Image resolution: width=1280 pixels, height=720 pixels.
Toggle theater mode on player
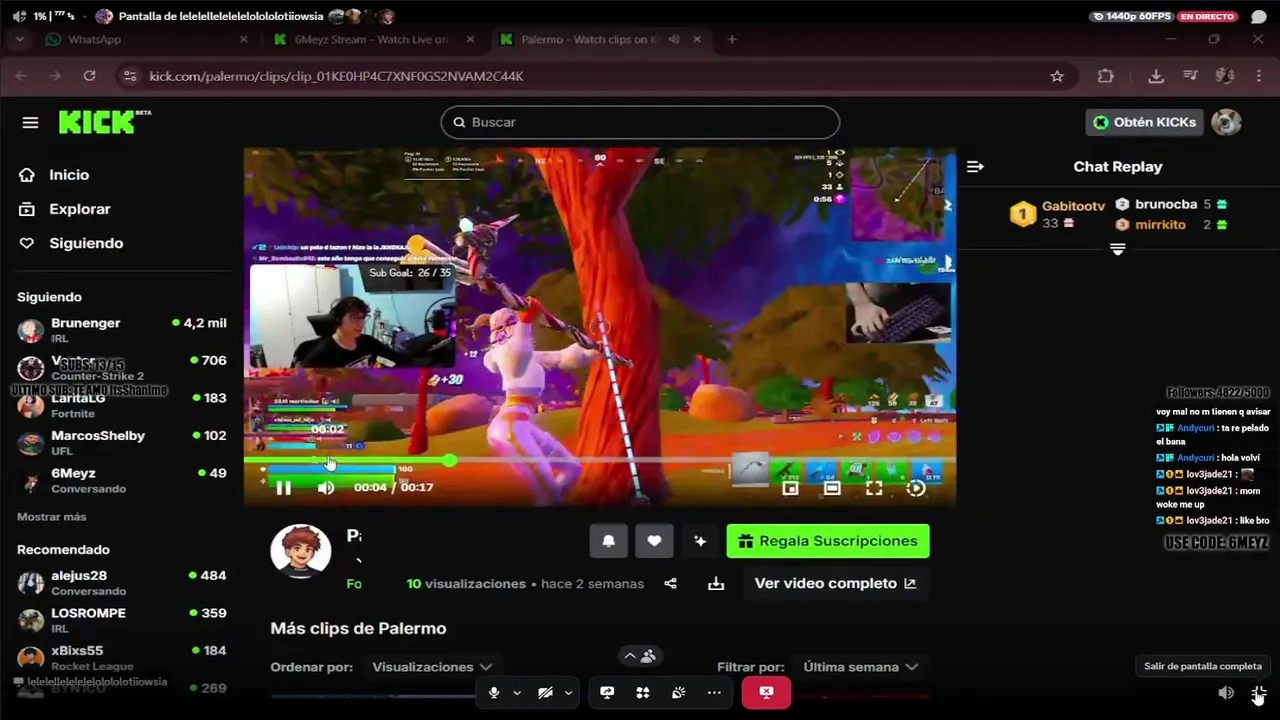click(832, 487)
